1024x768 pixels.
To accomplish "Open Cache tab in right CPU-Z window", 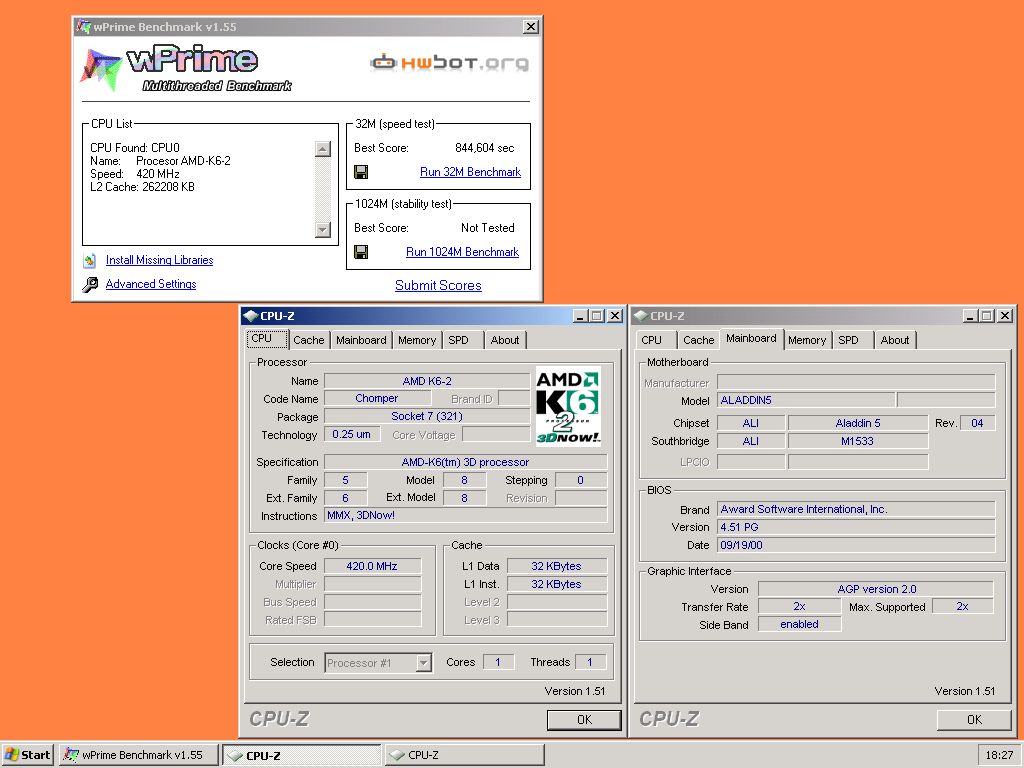I will (698, 340).
